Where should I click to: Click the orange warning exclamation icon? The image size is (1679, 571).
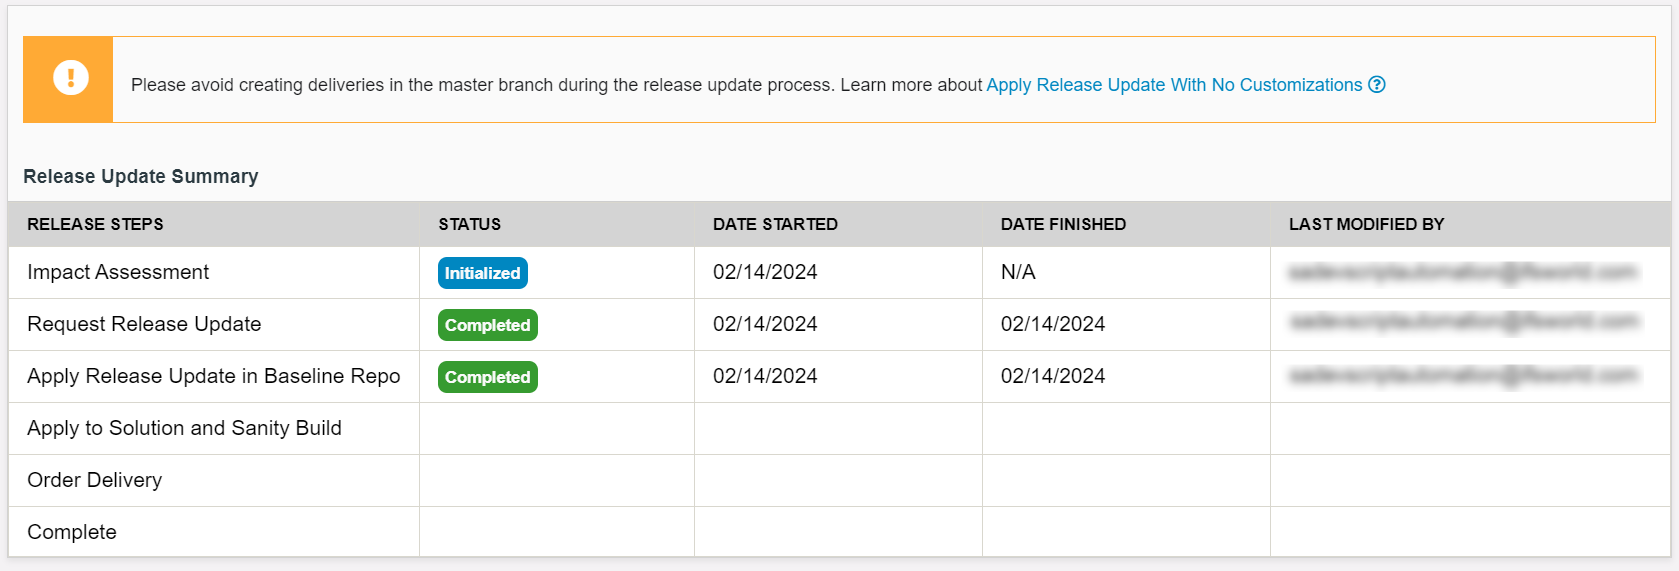[x=70, y=78]
